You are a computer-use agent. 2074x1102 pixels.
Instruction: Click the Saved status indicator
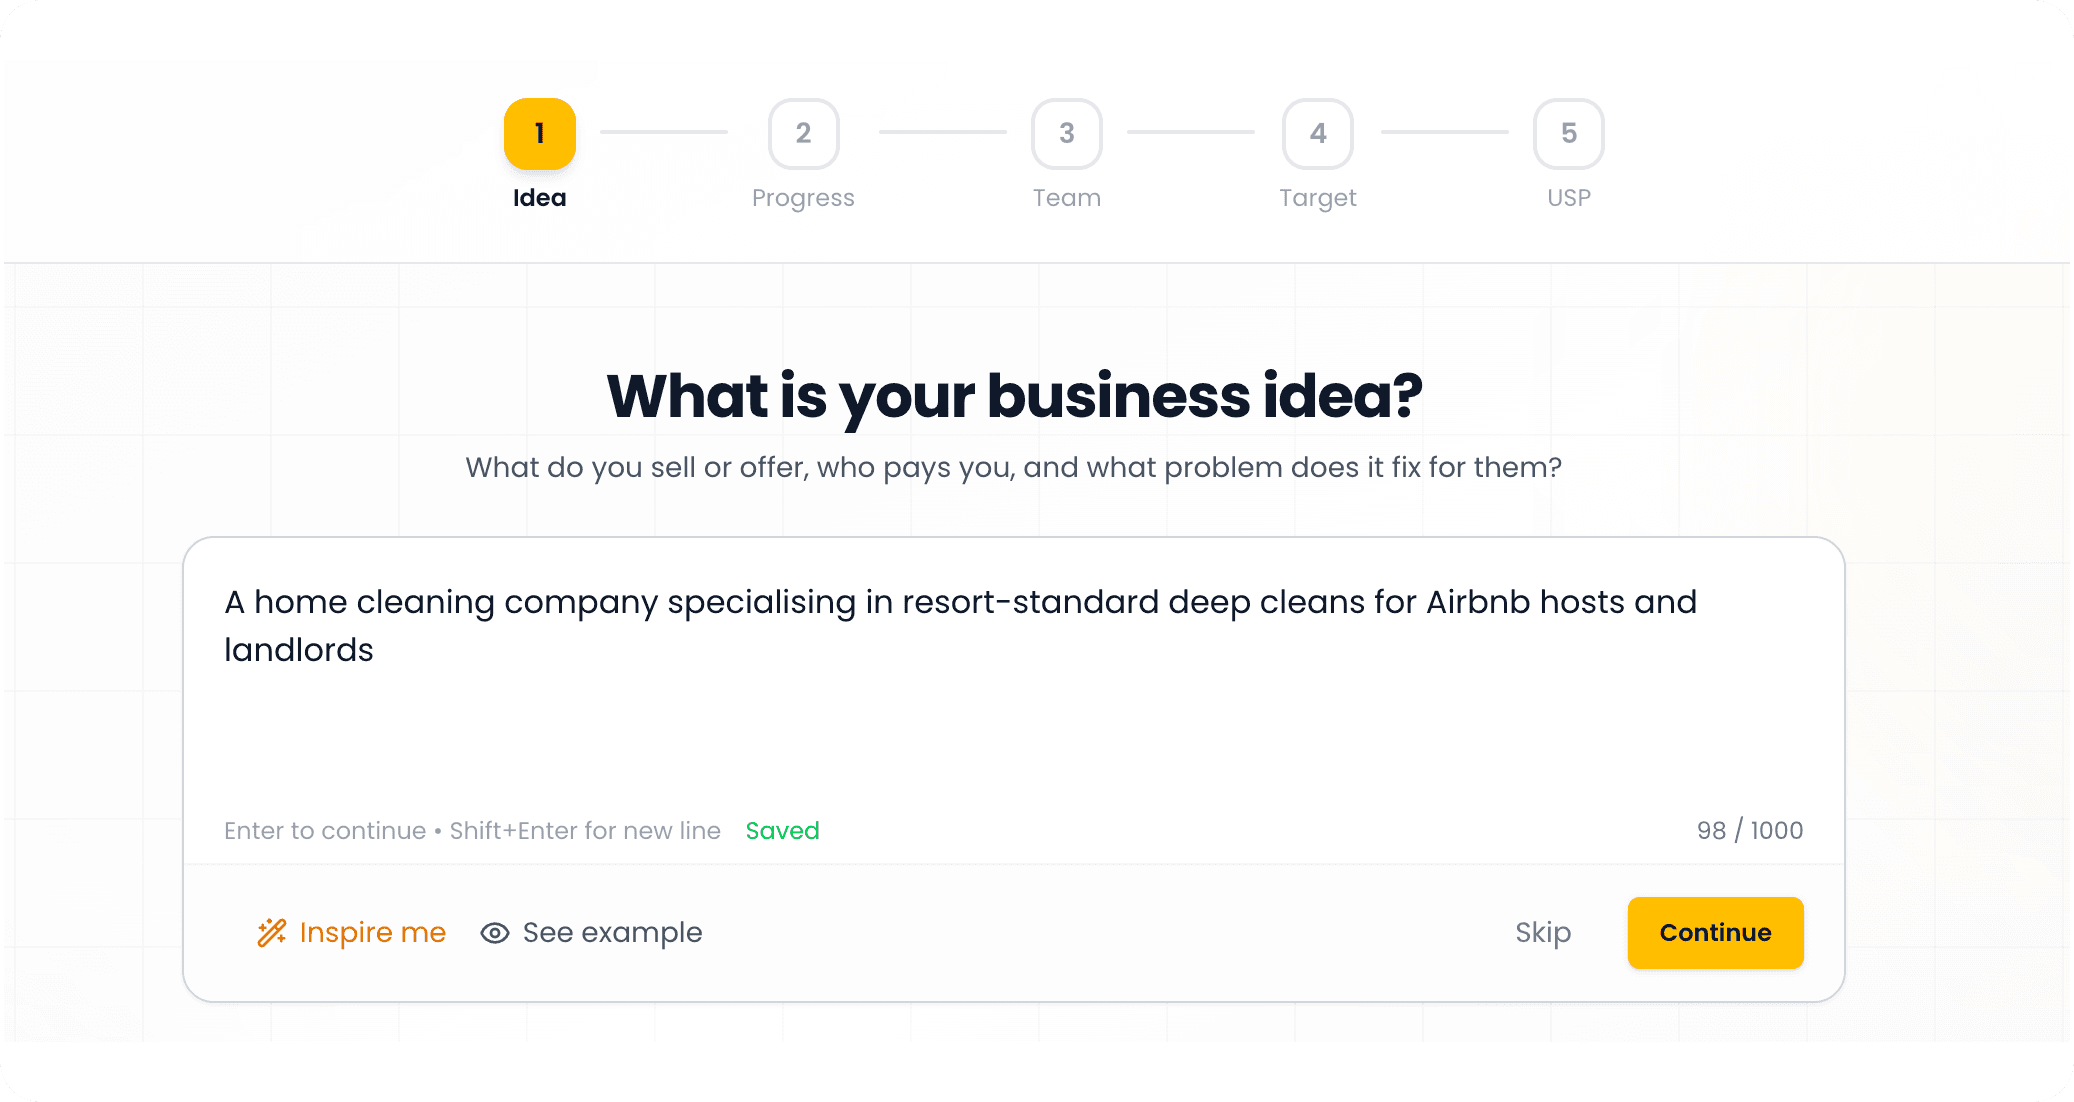[x=782, y=830]
